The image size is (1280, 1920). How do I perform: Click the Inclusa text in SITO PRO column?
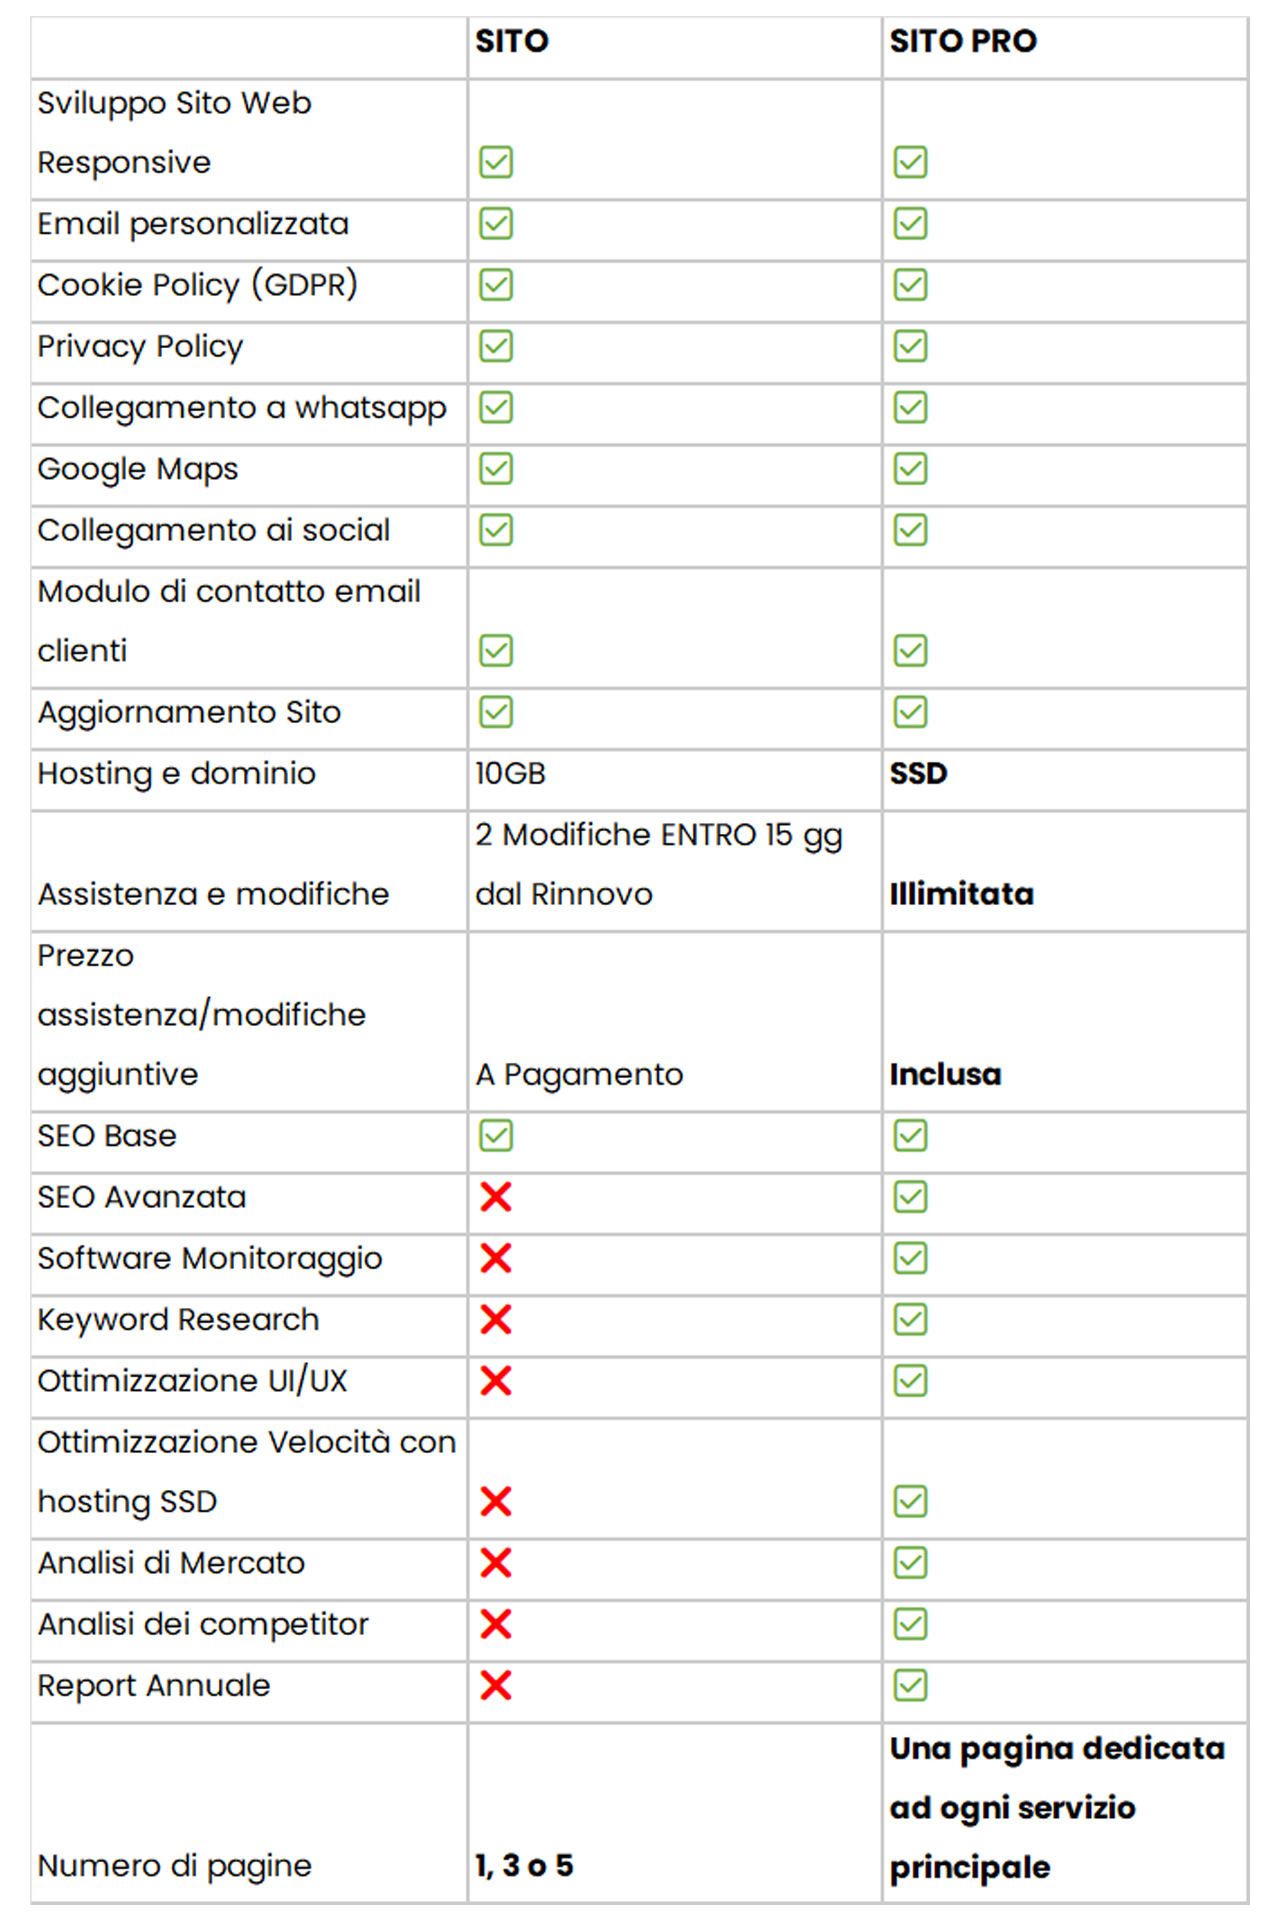pyautogui.click(x=945, y=1074)
